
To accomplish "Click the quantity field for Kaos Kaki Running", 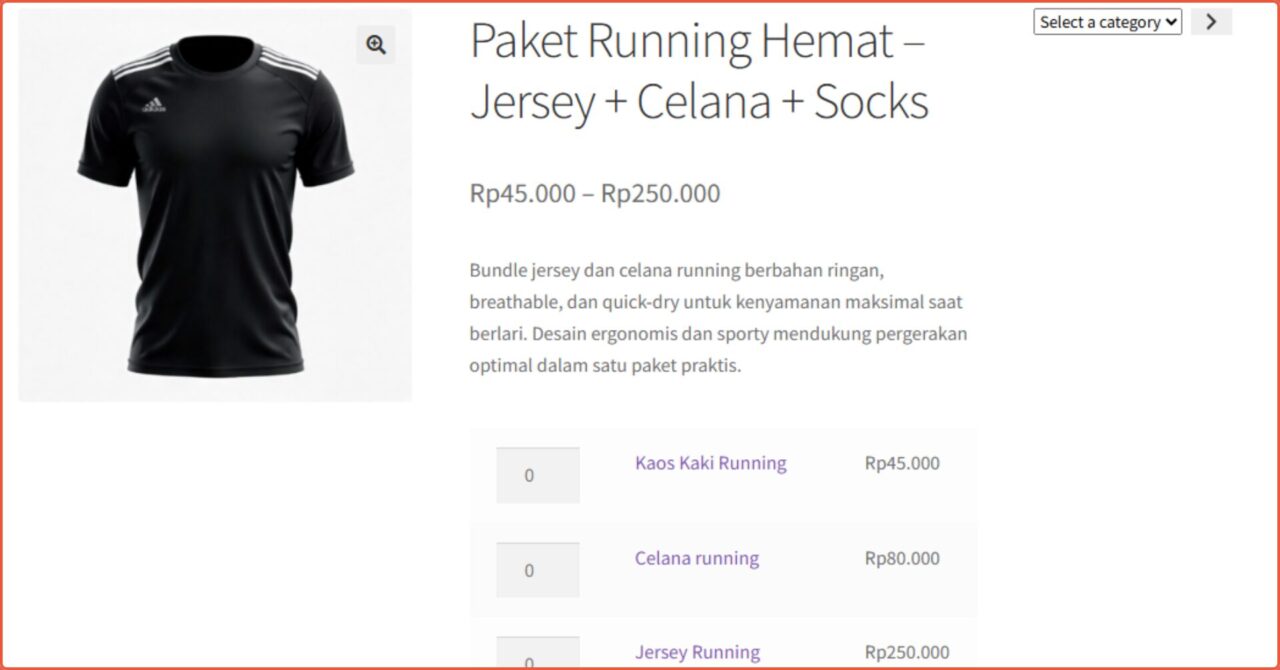I will pos(538,475).
